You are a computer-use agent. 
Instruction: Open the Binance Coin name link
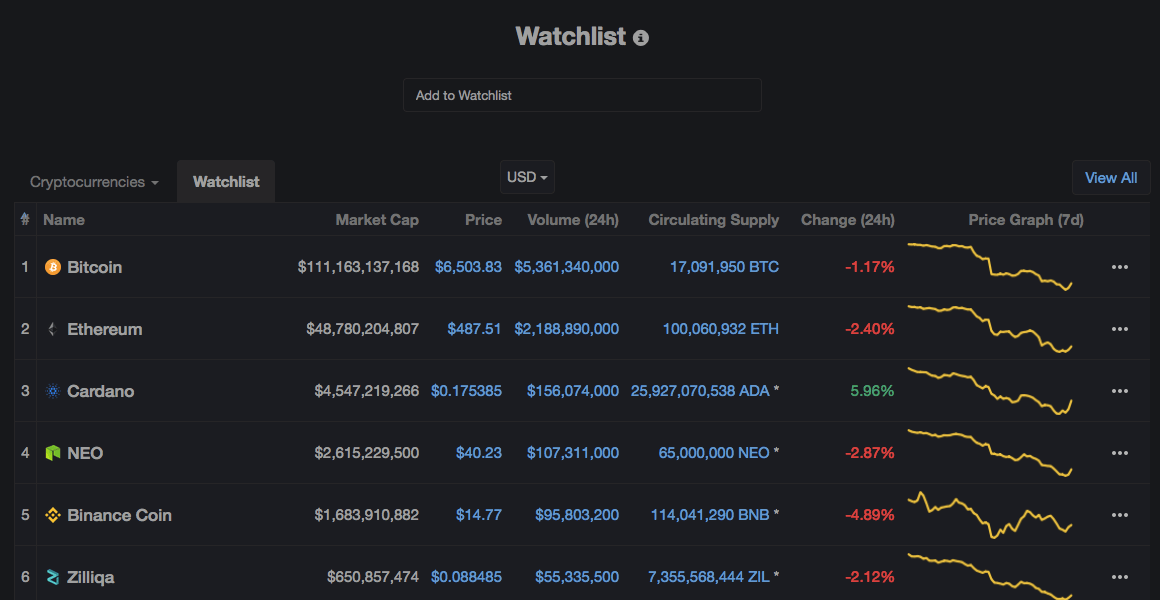119,515
